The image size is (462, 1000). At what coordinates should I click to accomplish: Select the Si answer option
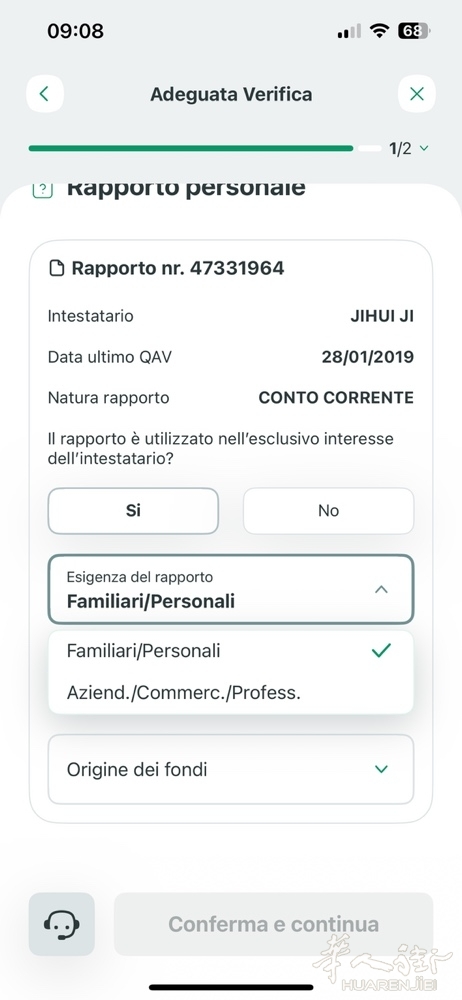point(133,511)
